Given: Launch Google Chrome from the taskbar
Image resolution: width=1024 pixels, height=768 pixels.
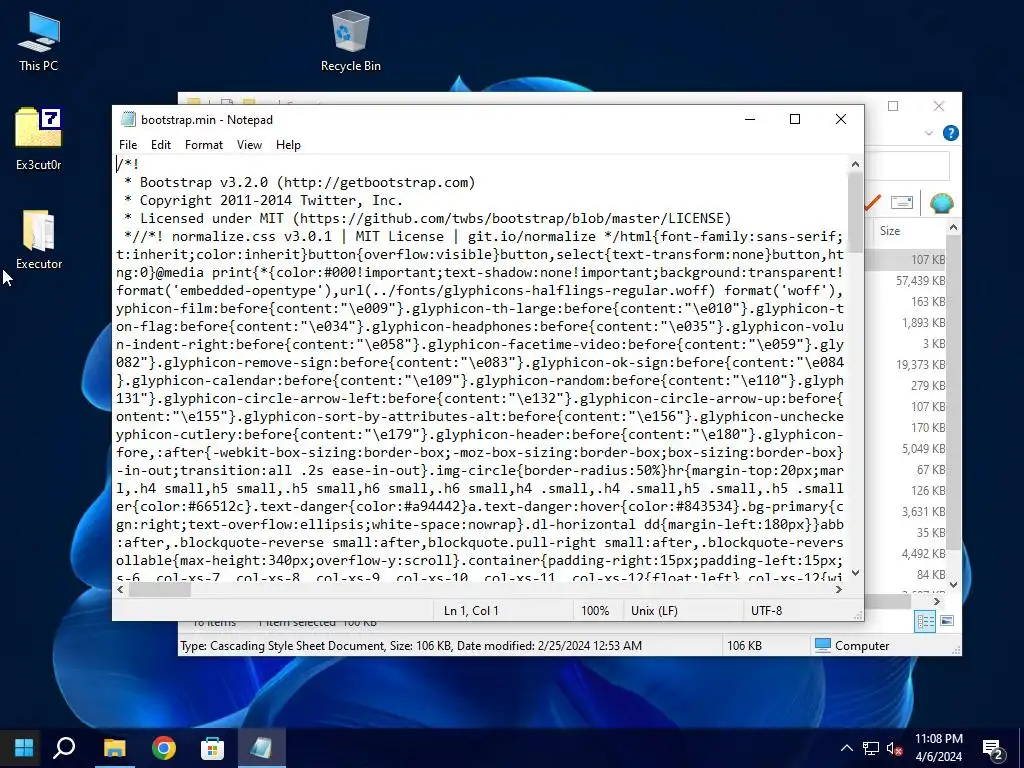Looking at the screenshot, I should coord(164,748).
